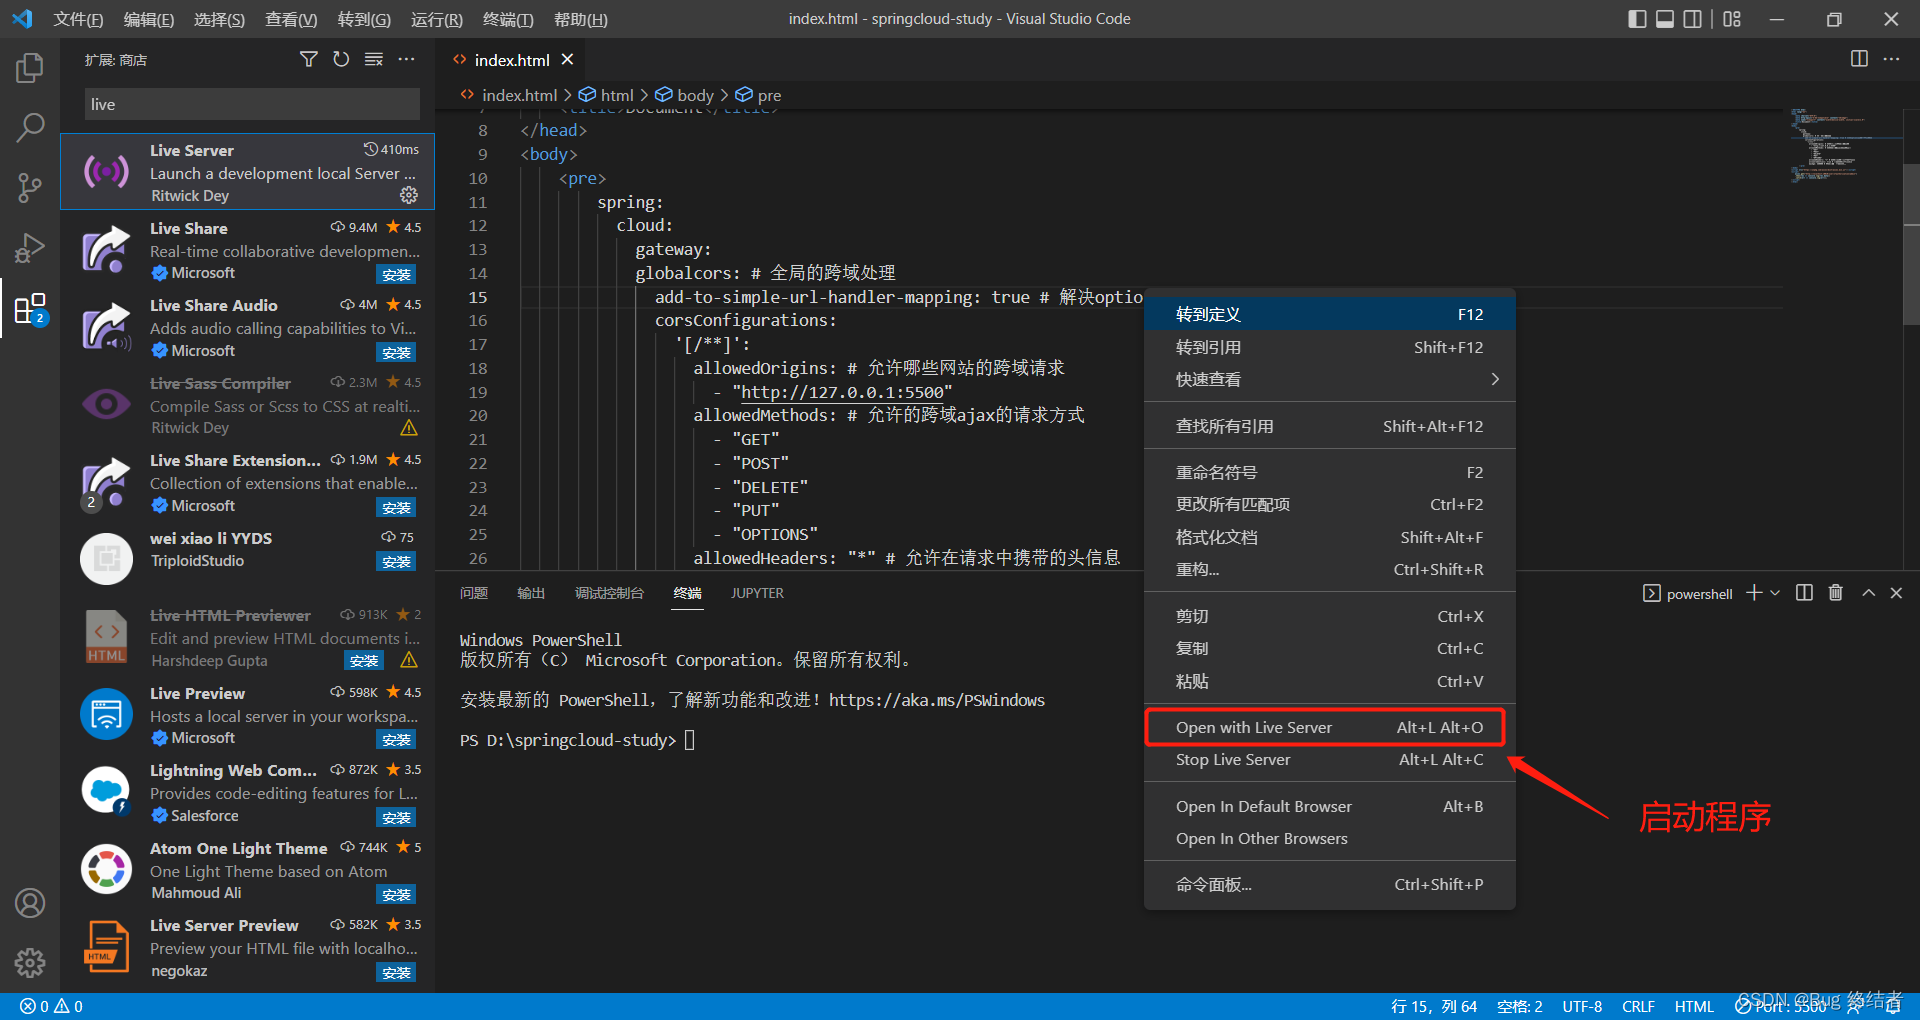Click the feedback icon in the status bar

(x=1855, y=1007)
